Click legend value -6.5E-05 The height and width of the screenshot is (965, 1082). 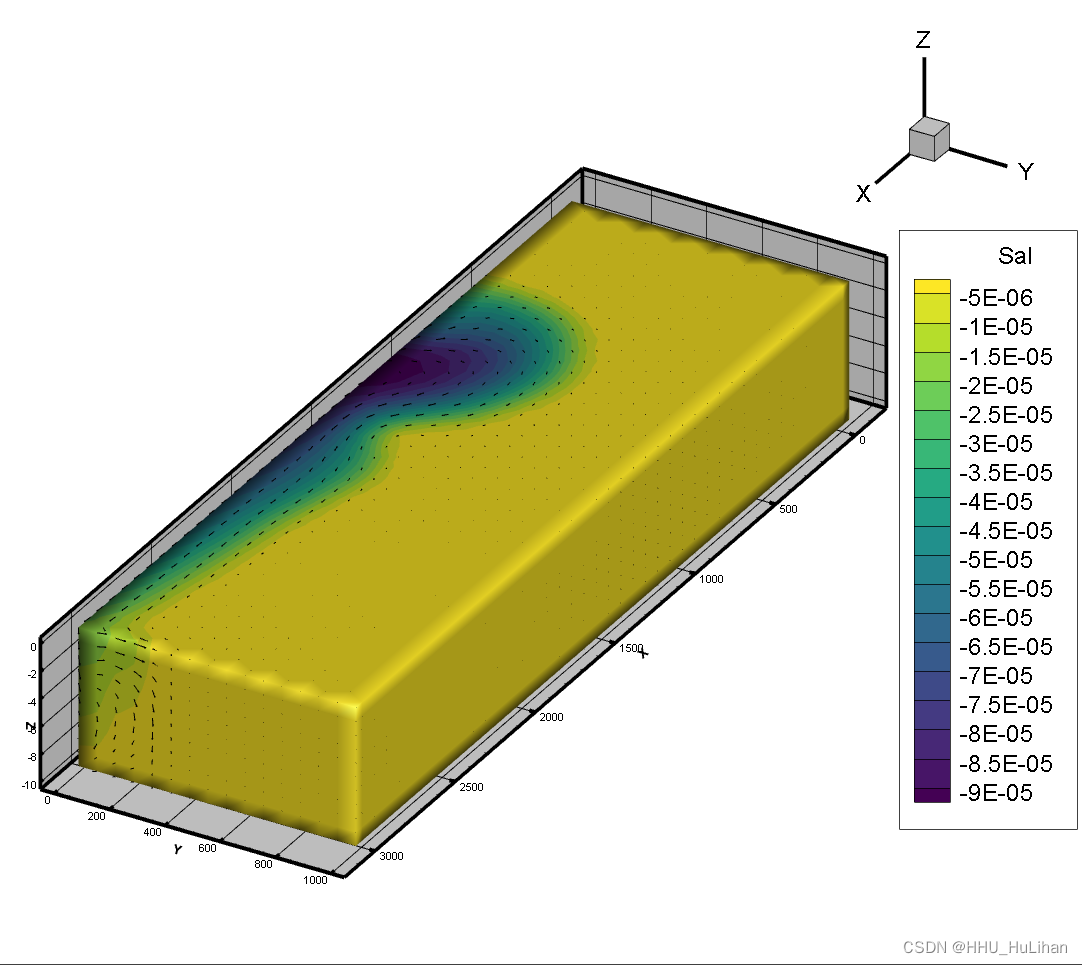(x=1005, y=647)
